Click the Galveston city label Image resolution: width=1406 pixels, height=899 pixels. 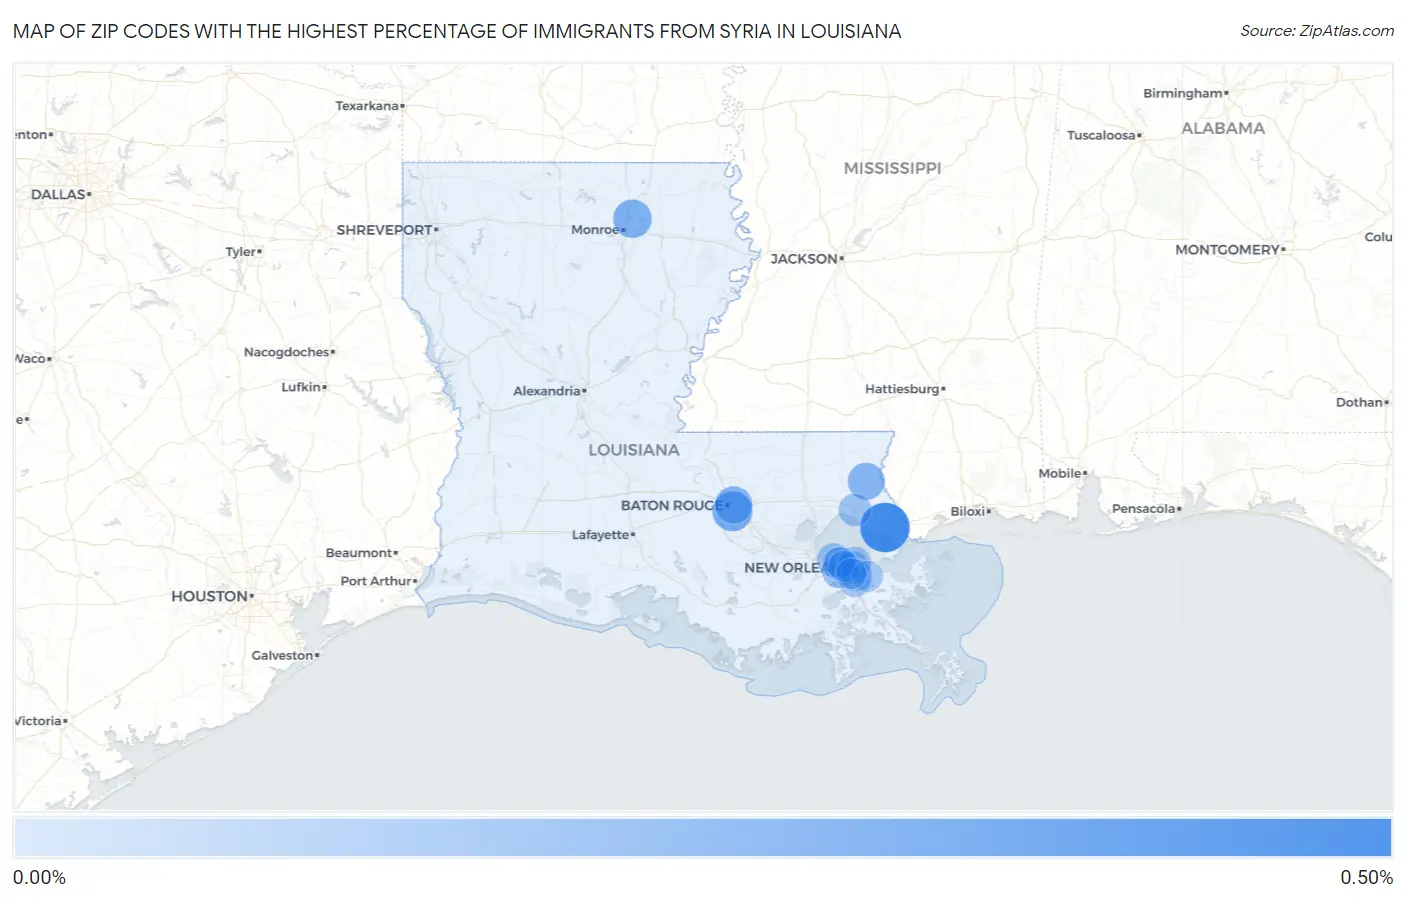click(x=283, y=656)
